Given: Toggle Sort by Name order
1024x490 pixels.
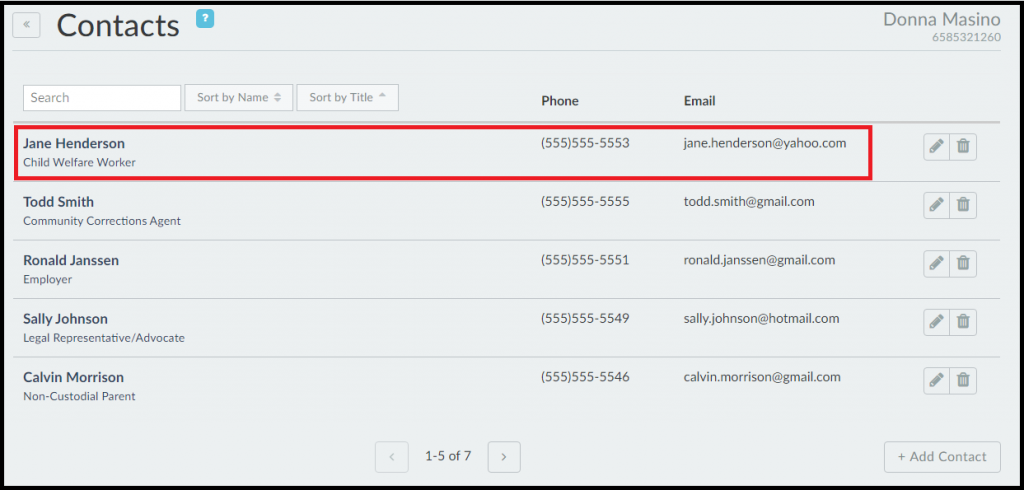Looking at the screenshot, I should (238, 97).
